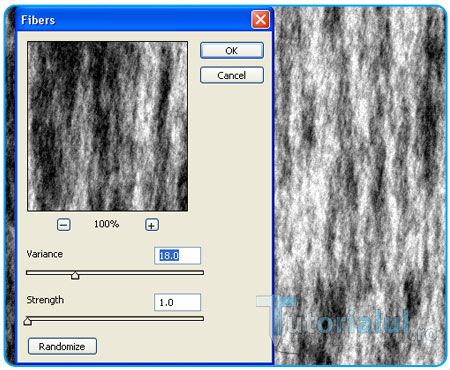
Task: Select the Strength value field showing 1.0
Action: point(177,302)
